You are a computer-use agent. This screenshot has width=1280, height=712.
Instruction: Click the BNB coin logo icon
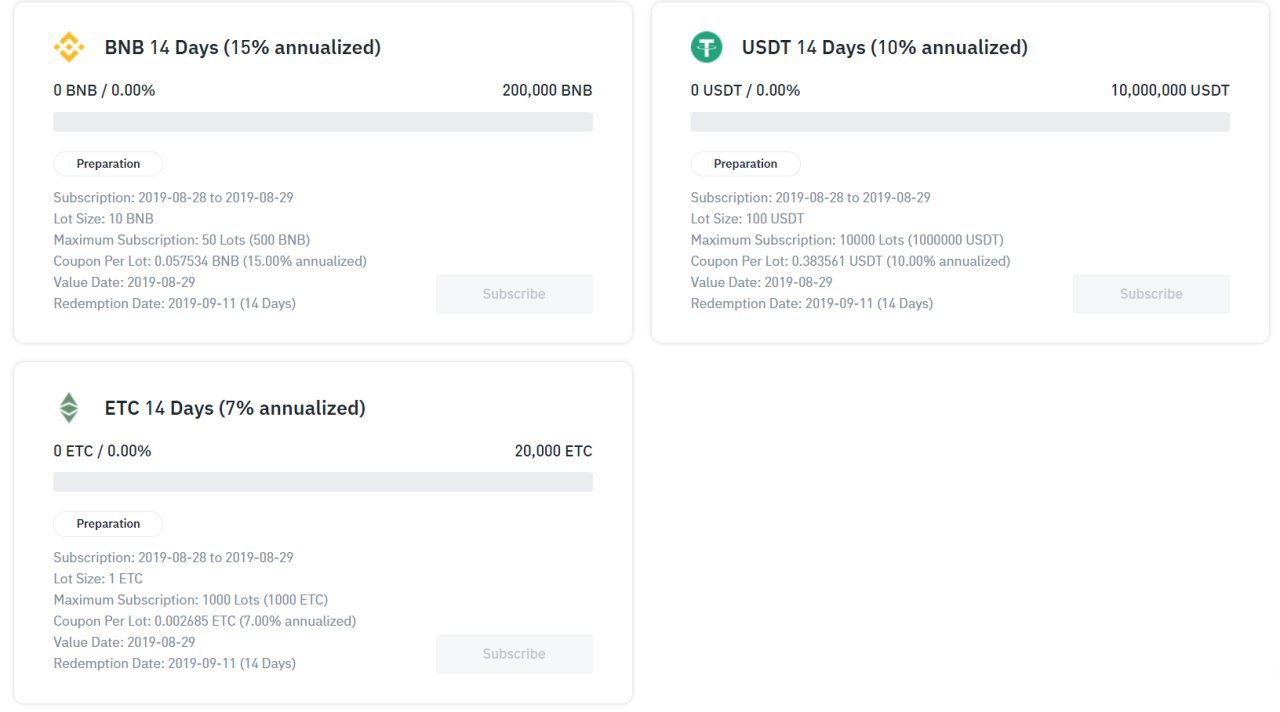coord(69,47)
